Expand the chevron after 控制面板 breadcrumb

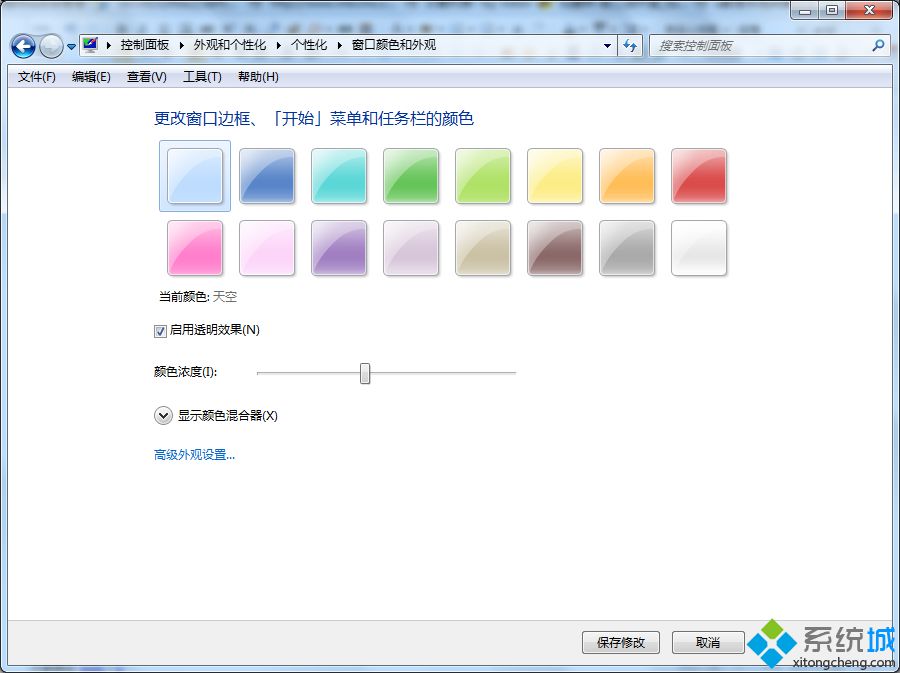pos(181,45)
